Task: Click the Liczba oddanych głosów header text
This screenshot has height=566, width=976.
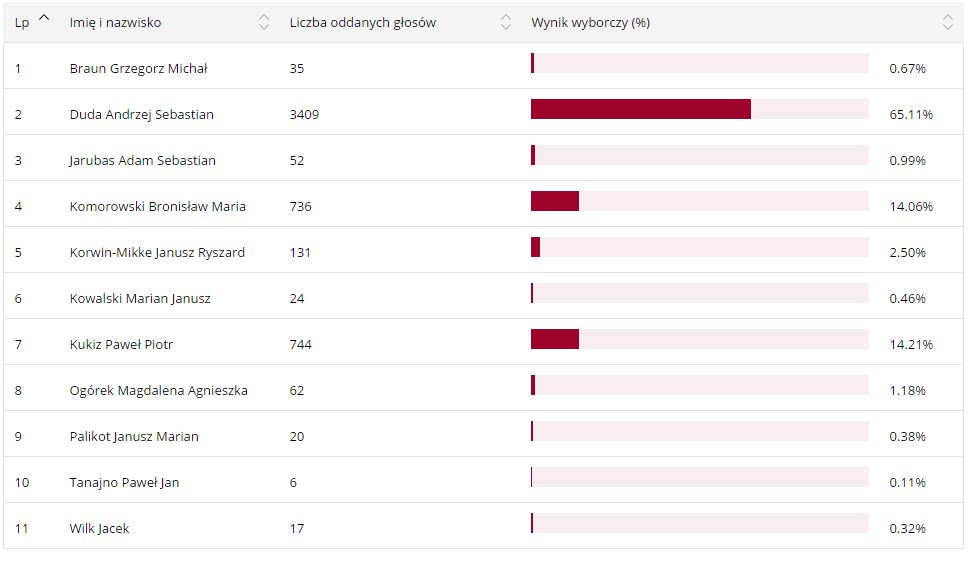Action: point(362,22)
